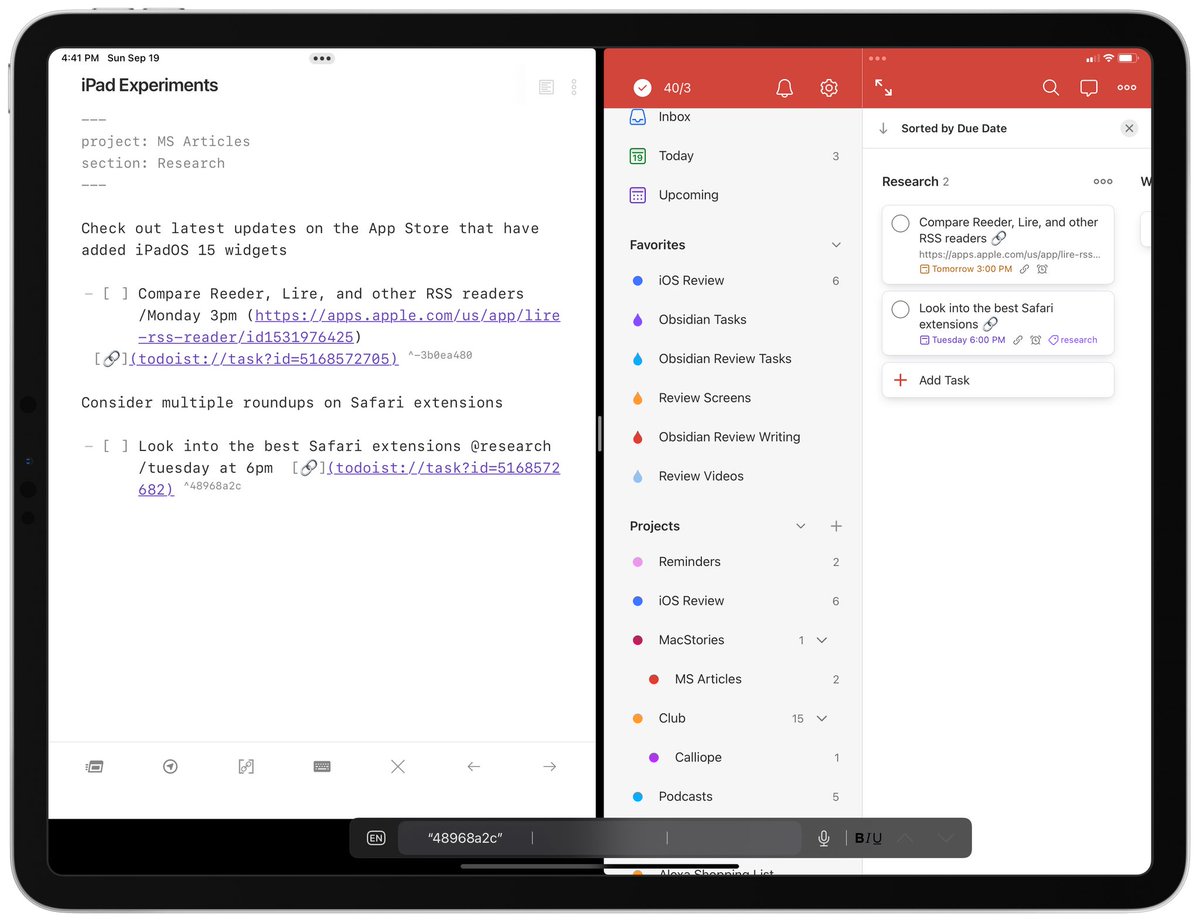This screenshot has width=1200, height=923.
Task: Tap the keyboard icon in the Obsidian toolbar
Action: [x=322, y=766]
